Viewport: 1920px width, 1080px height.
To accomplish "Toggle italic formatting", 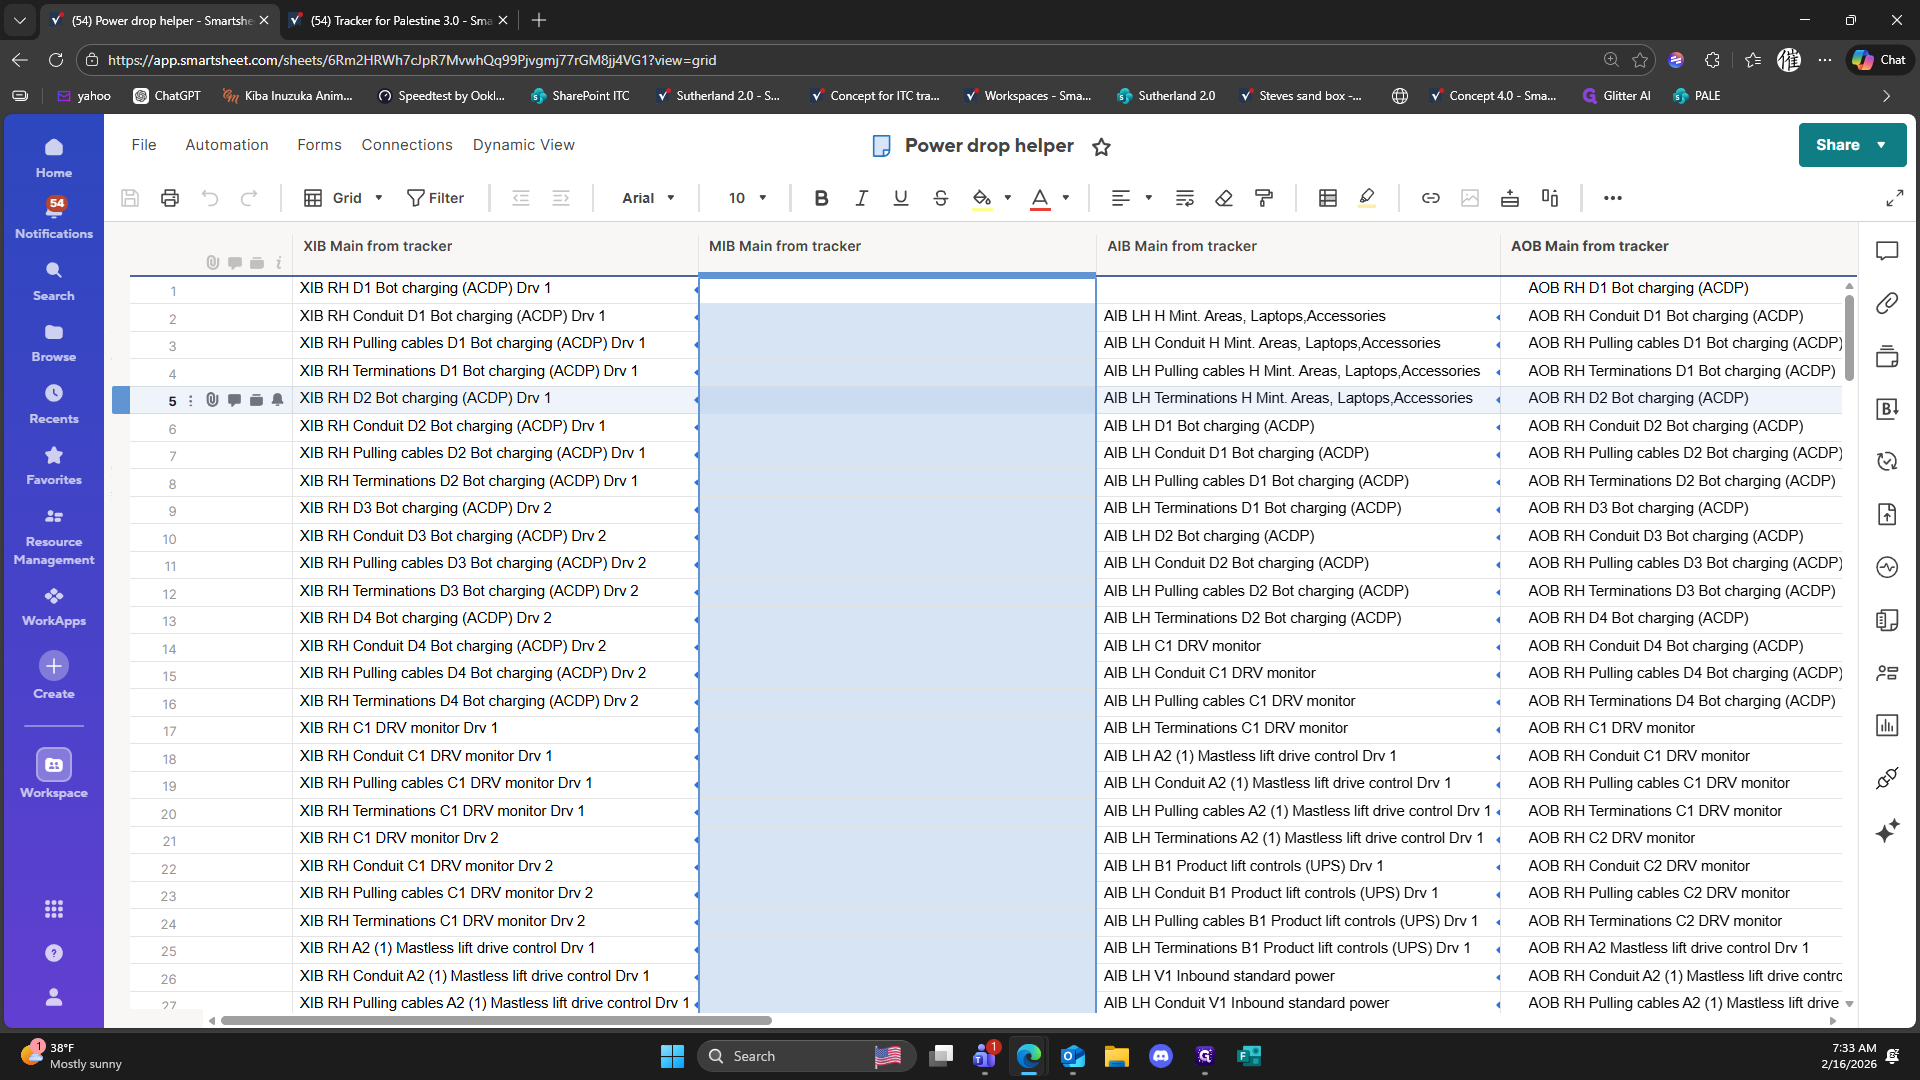I will (861, 198).
